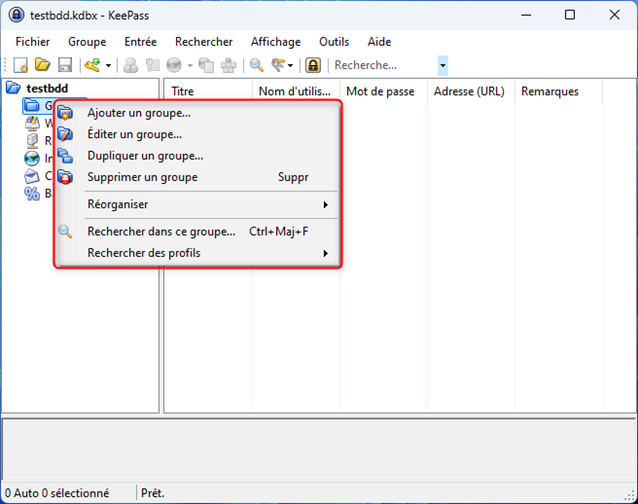Click the Open URL globe toolbar icon
This screenshot has height=504, width=638.
point(174,65)
